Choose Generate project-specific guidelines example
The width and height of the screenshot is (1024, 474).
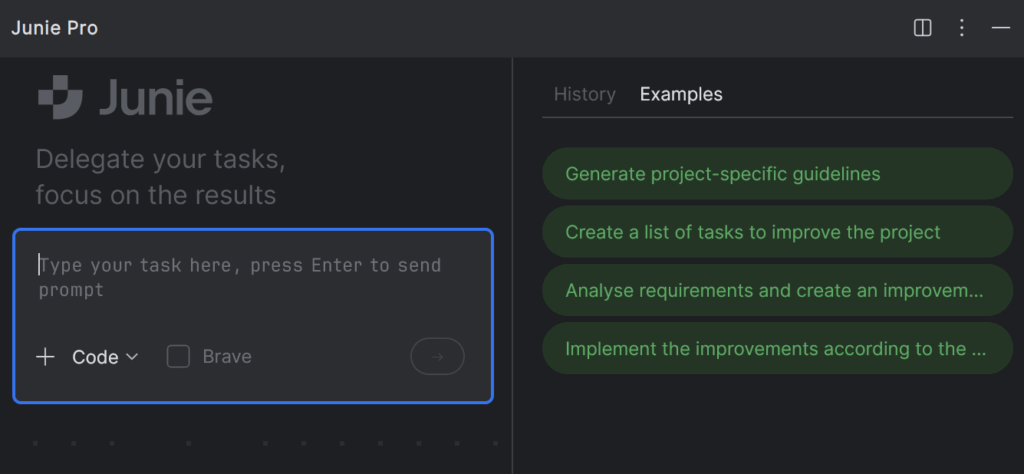pos(777,174)
